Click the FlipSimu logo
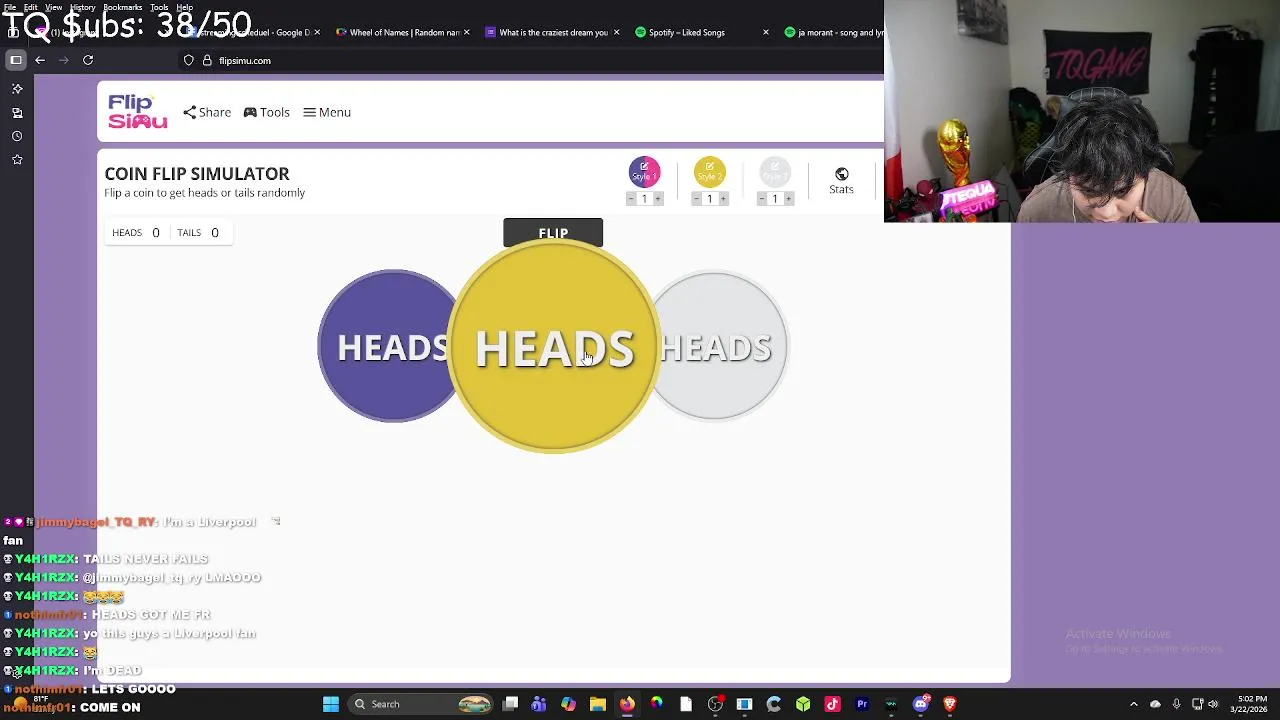 point(138,111)
